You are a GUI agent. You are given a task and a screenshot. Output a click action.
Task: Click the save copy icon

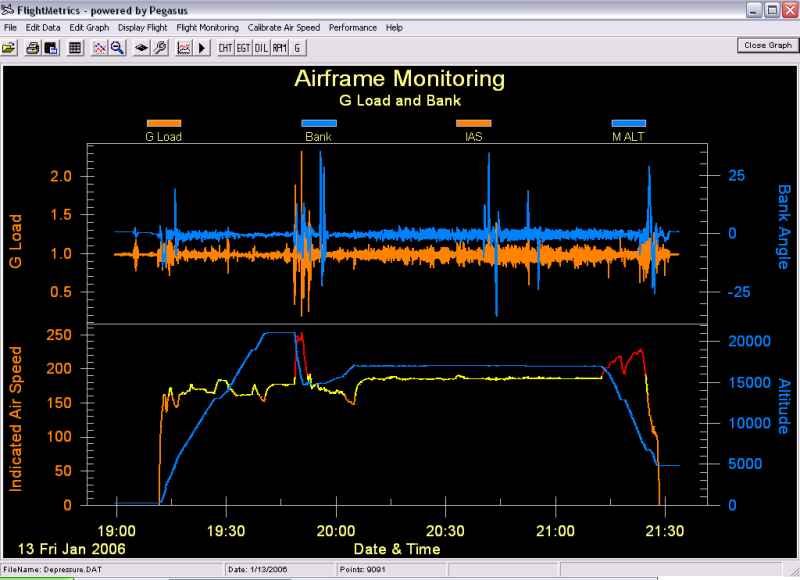click(x=50, y=47)
